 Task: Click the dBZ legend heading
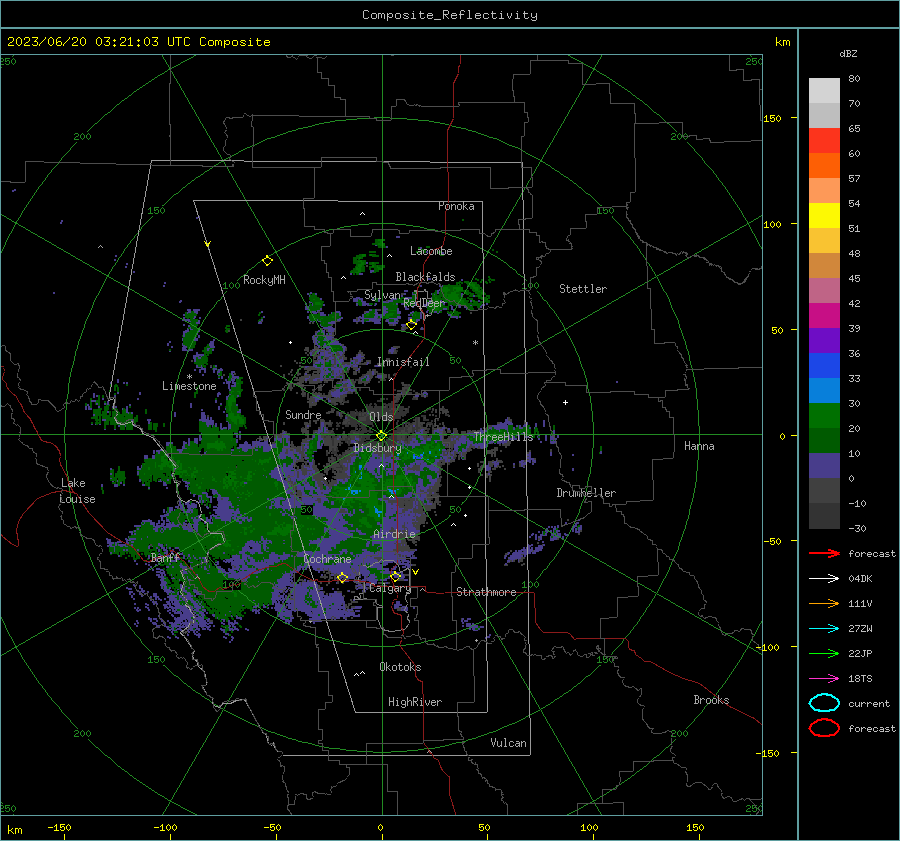click(848, 53)
